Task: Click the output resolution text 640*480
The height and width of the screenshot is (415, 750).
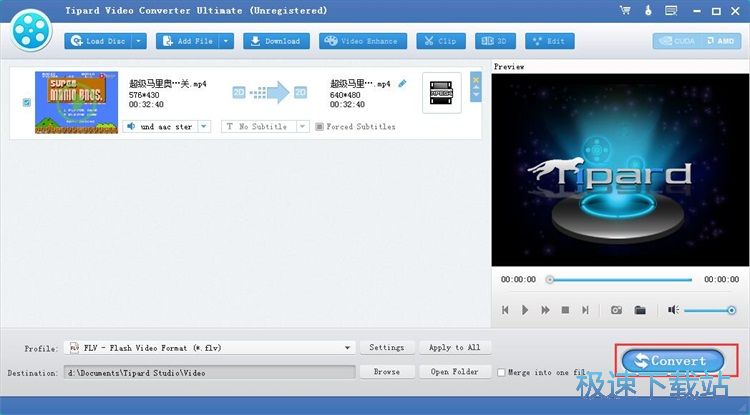Action: [x=345, y=95]
